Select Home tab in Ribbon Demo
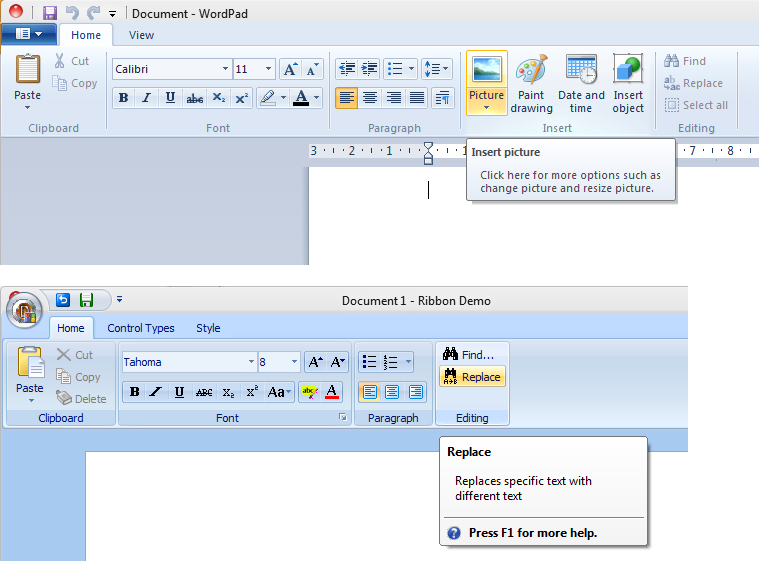The image size is (760, 561). (71, 328)
